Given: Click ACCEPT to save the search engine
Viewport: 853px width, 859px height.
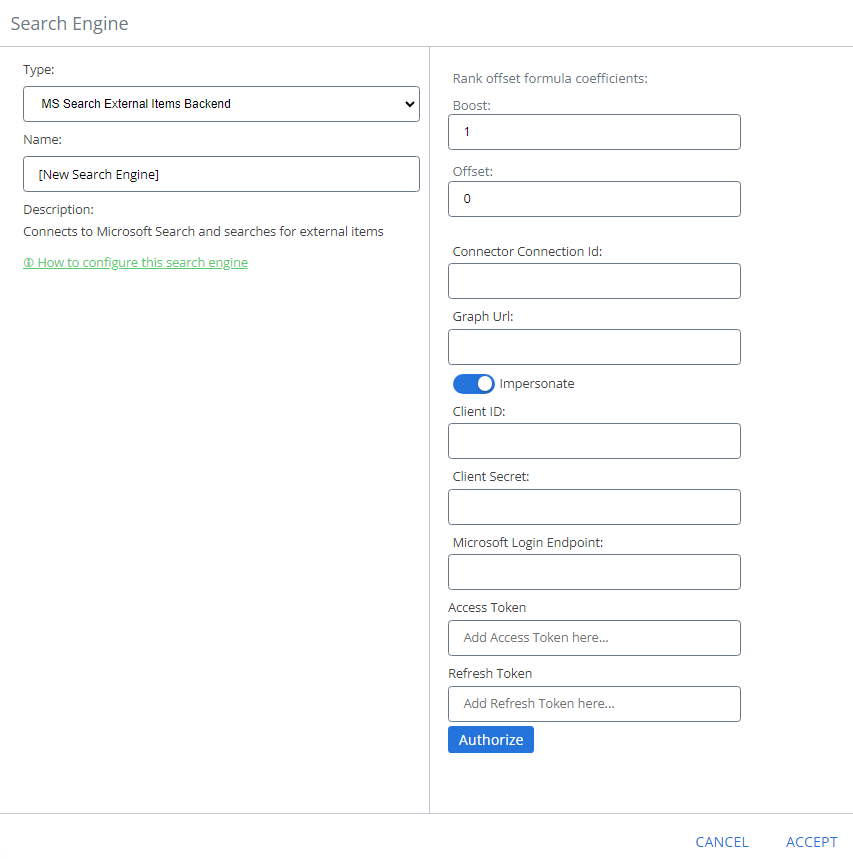Looking at the screenshot, I should [x=811, y=842].
